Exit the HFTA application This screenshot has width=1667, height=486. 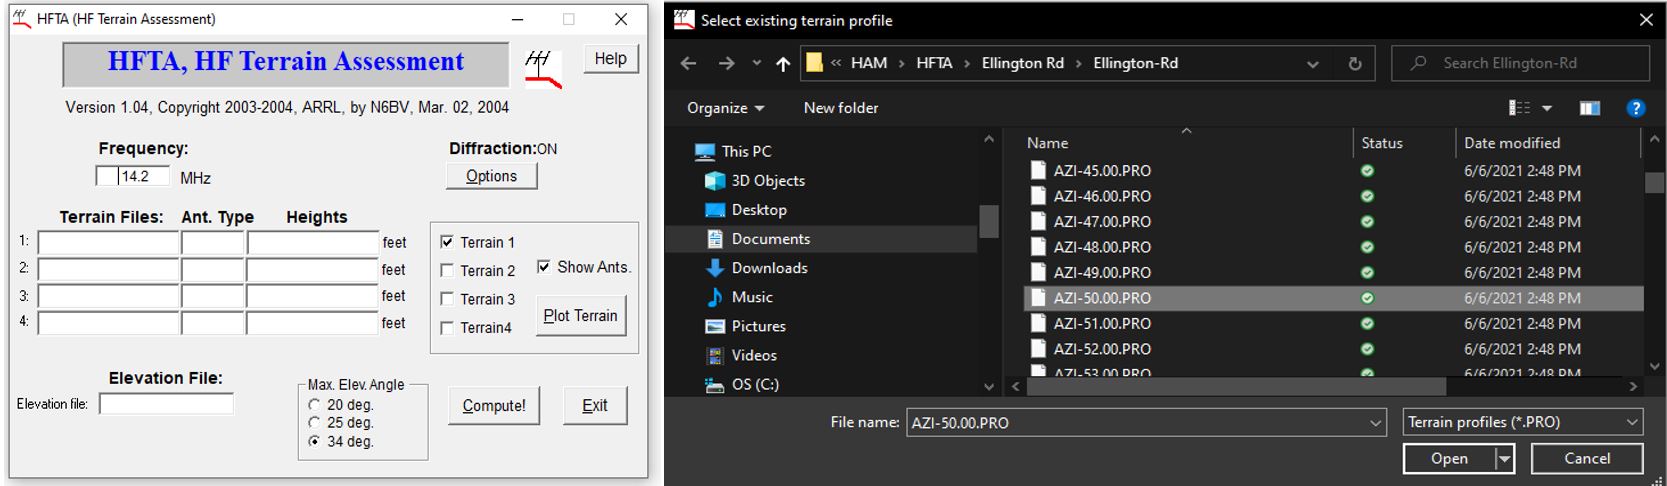[595, 406]
